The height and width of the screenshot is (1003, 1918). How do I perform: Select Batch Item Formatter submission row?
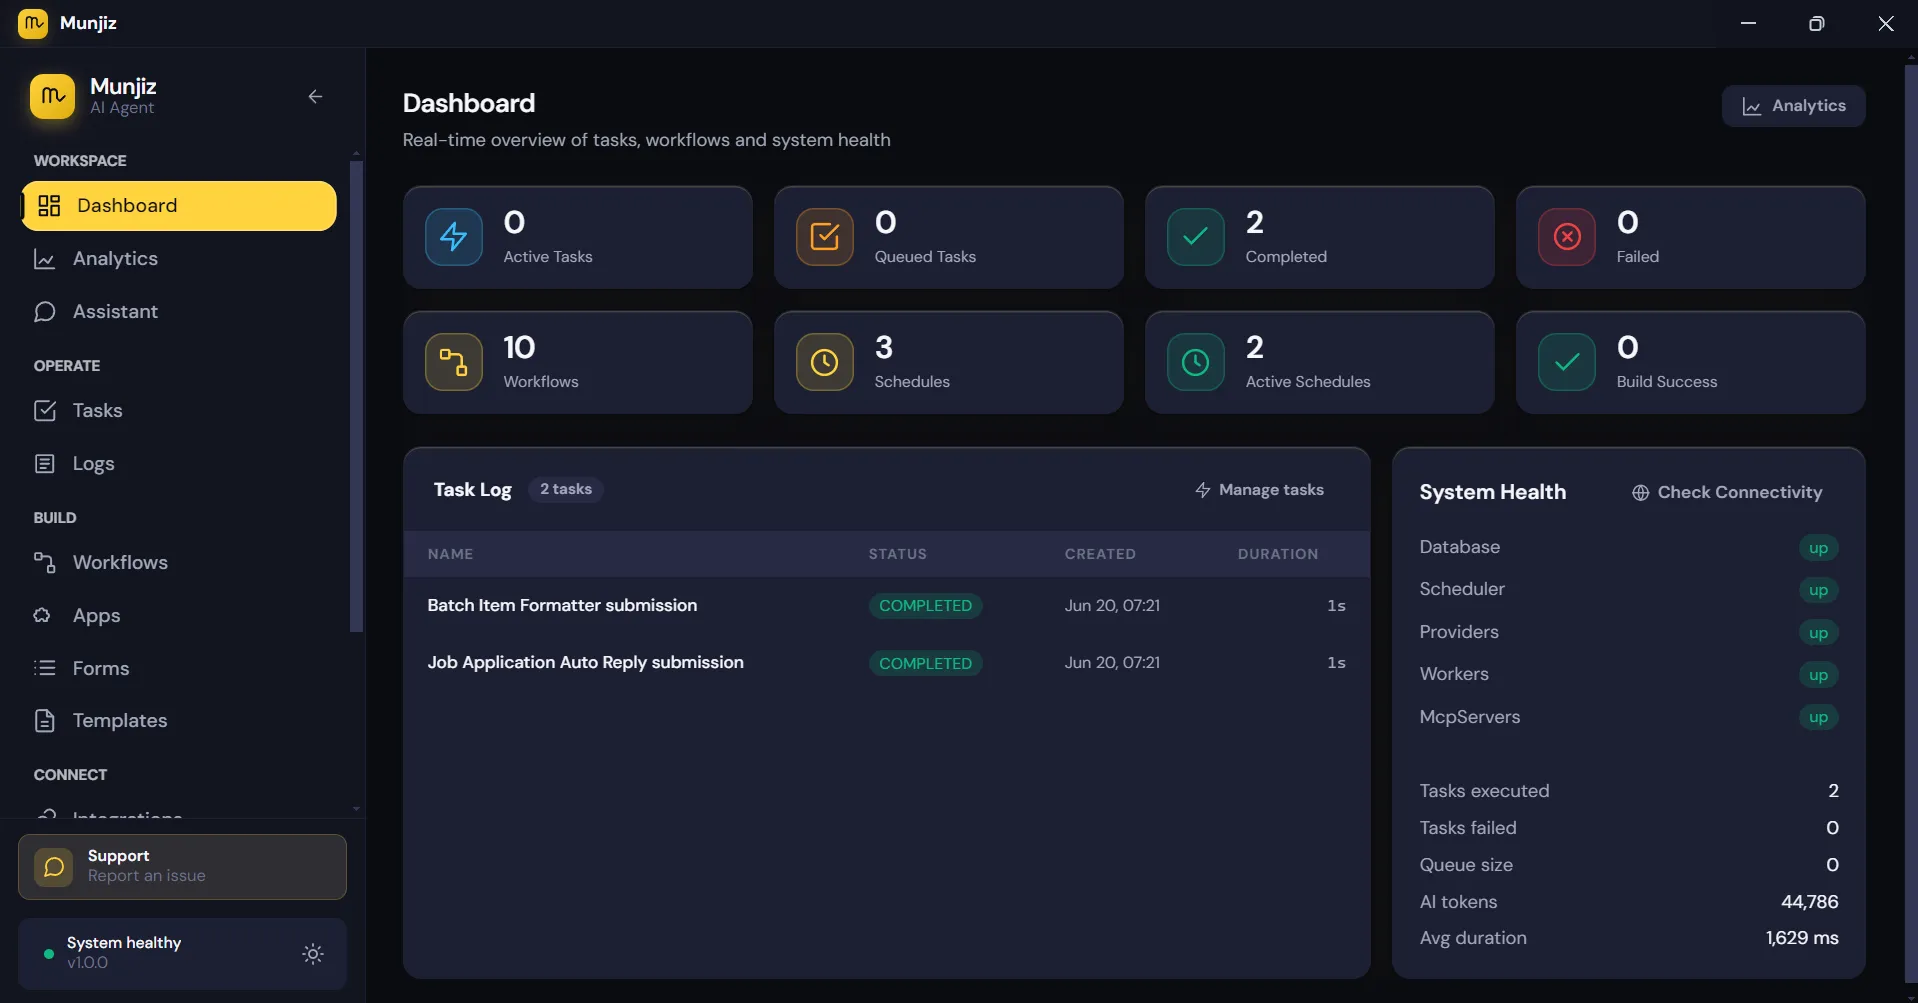point(886,606)
